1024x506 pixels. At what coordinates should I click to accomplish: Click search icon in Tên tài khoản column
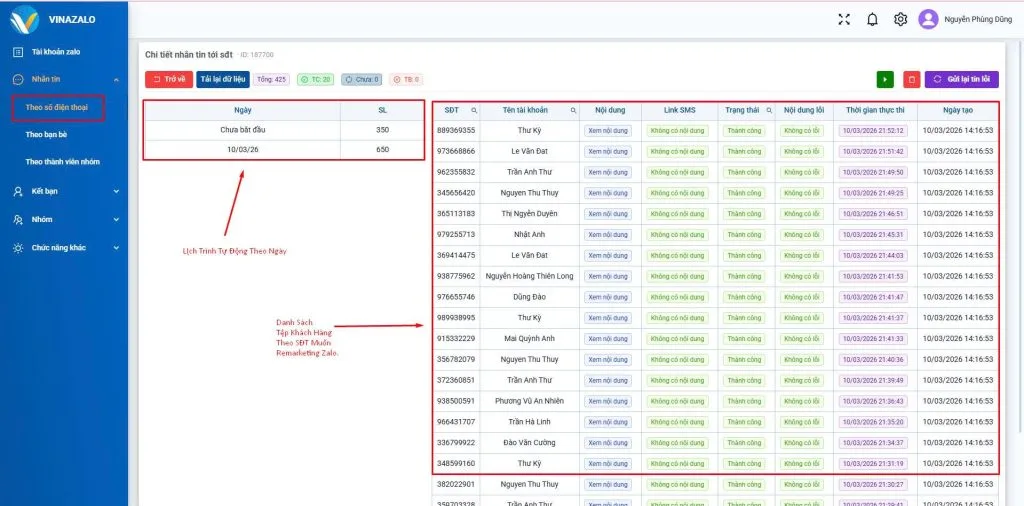point(573,110)
